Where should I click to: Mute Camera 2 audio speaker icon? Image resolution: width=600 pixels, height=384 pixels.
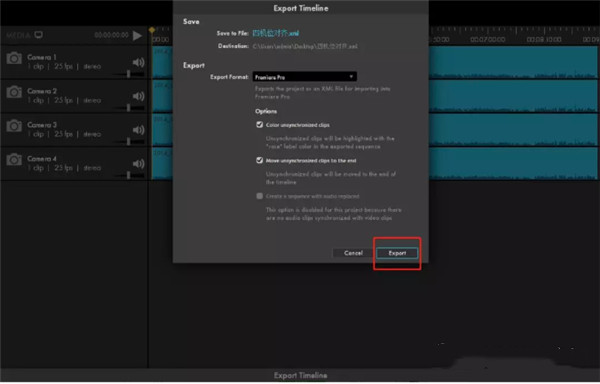pos(138,96)
